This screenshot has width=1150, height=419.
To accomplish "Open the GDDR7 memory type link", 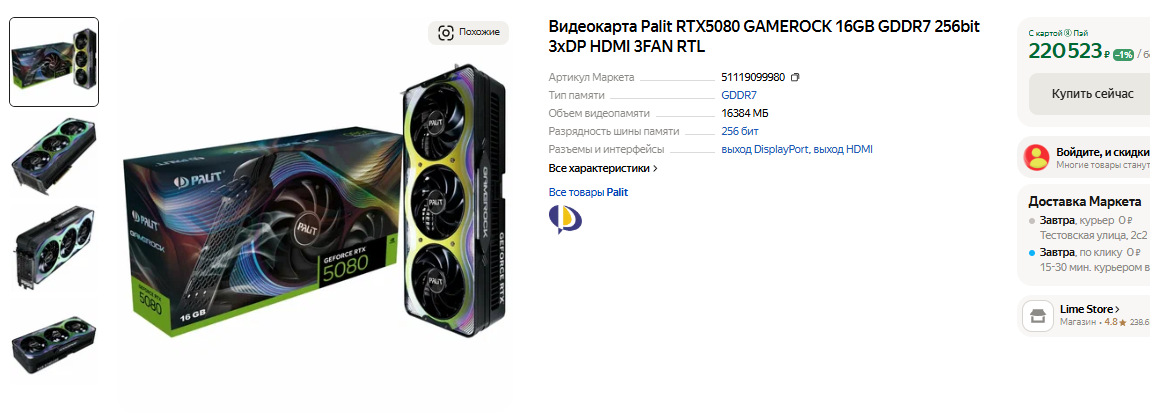I will [x=739, y=95].
